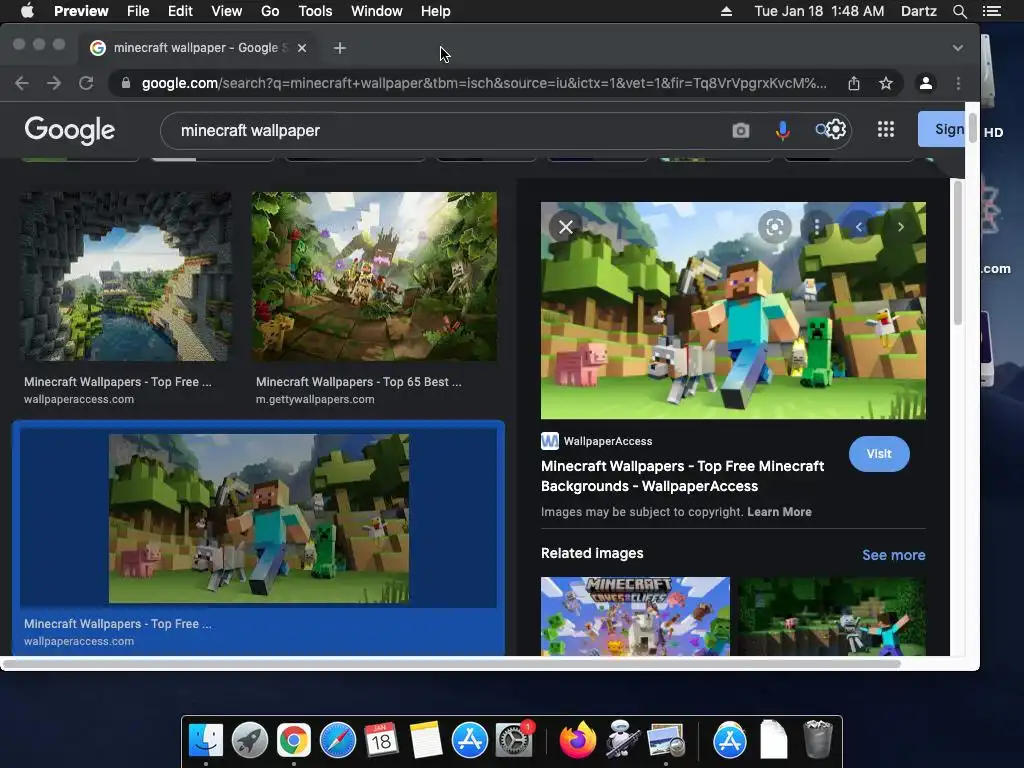Show next image in preview panel
Image resolution: width=1024 pixels, height=768 pixels.
(901, 227)
